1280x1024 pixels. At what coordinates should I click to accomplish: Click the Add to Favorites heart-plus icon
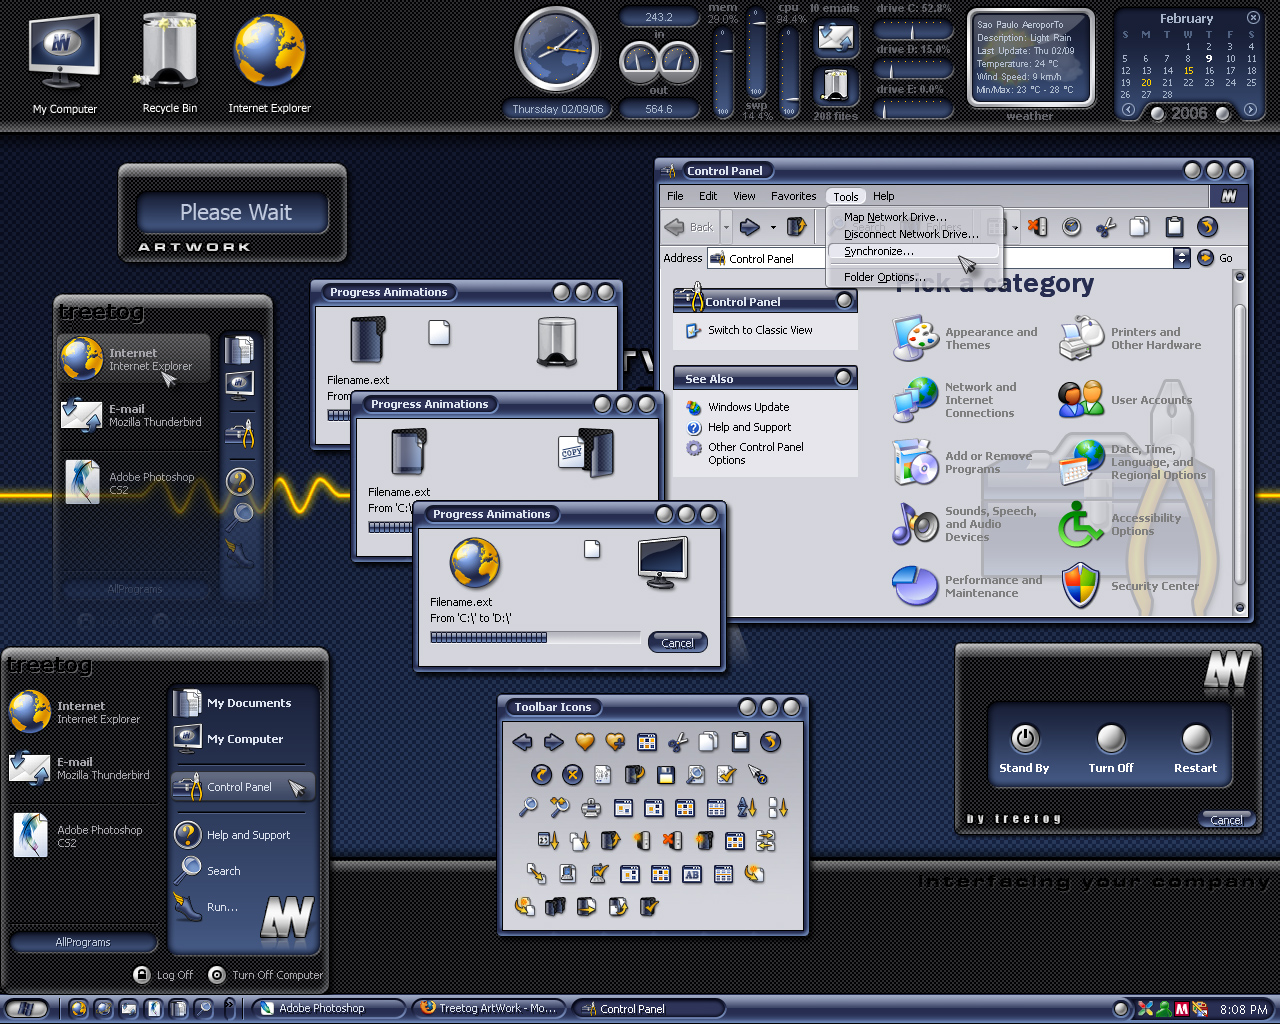click(x=615, y=742)
